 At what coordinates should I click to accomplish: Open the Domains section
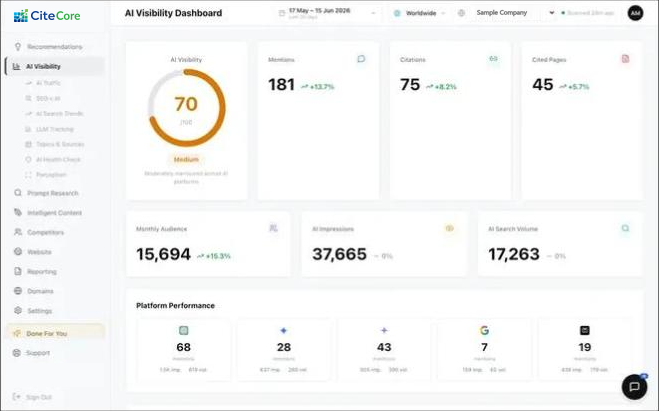pyautogui.click(x=55, y=291)
